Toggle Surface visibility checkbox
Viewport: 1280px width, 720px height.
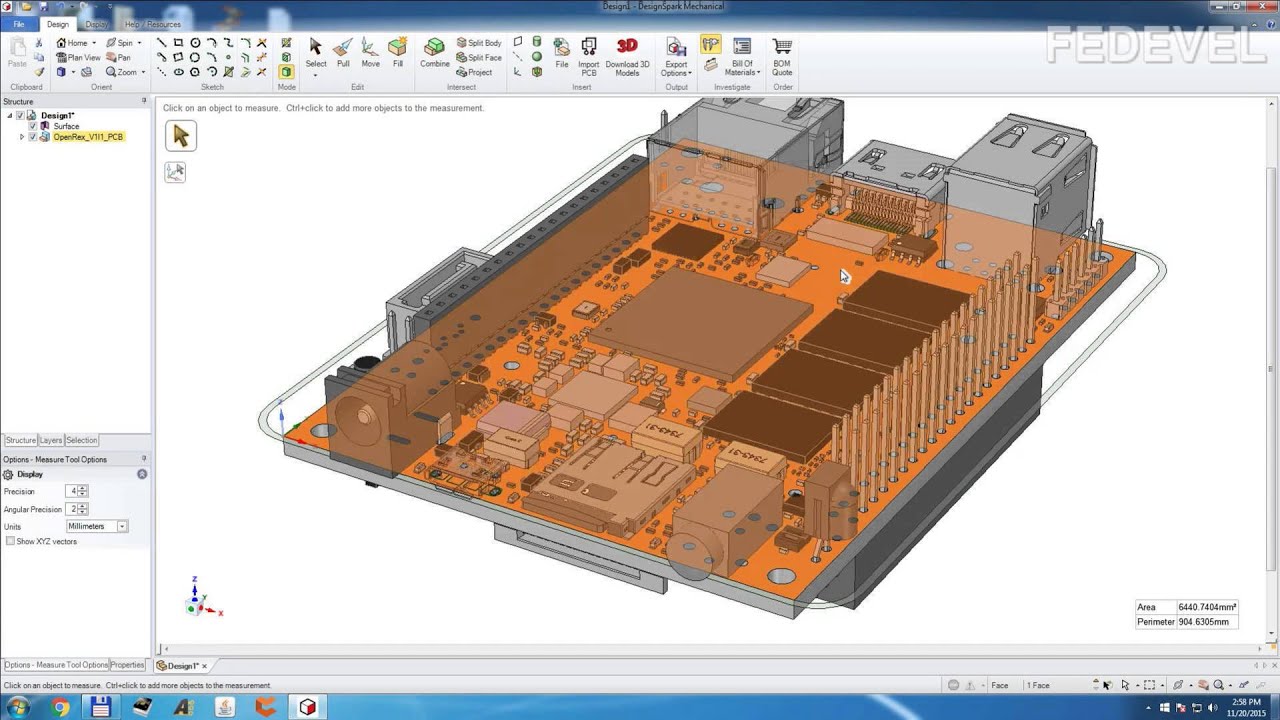(x=32, y=126)
